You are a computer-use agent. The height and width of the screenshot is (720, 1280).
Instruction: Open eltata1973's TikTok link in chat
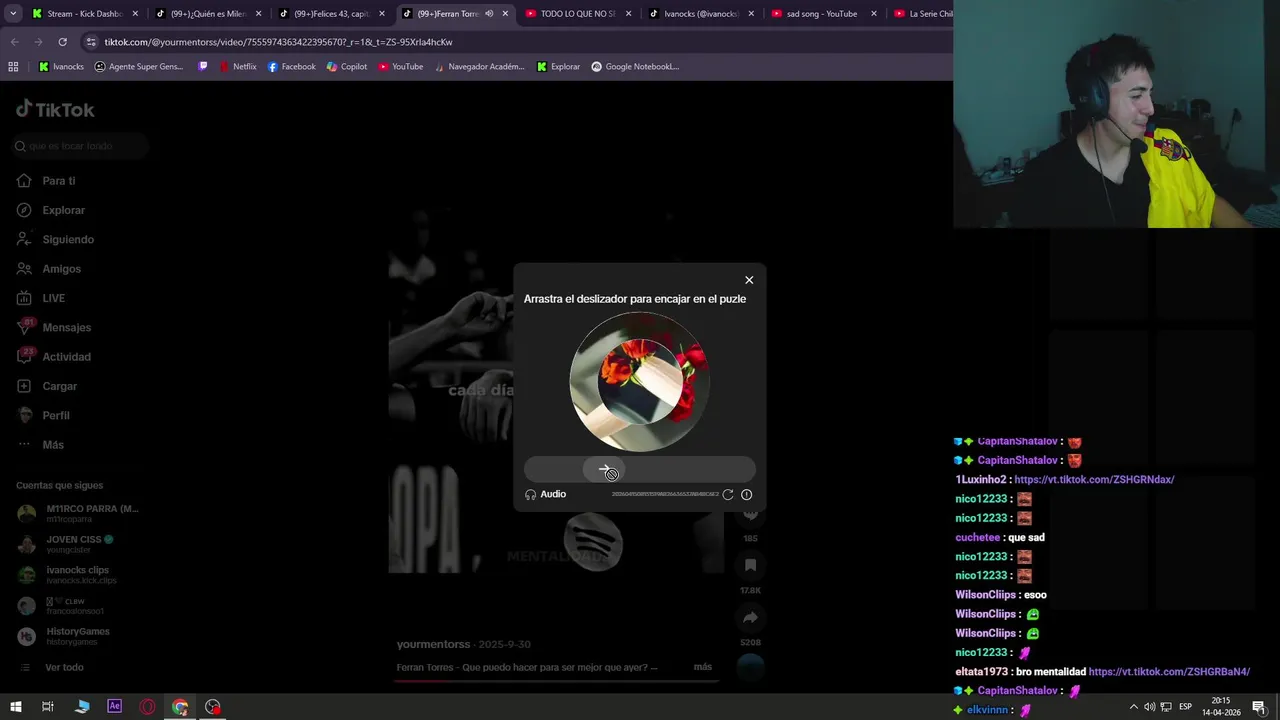1169,672
